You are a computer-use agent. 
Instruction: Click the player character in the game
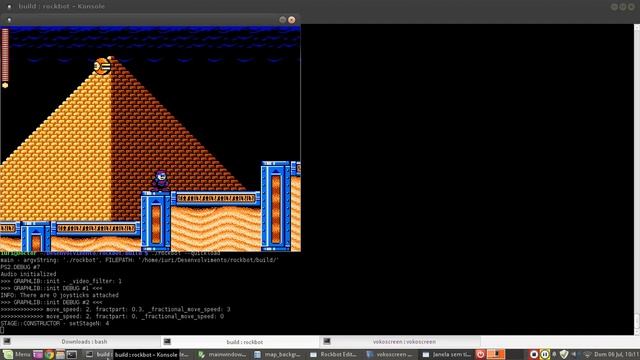pyautogui.click(x=161, y=181)
